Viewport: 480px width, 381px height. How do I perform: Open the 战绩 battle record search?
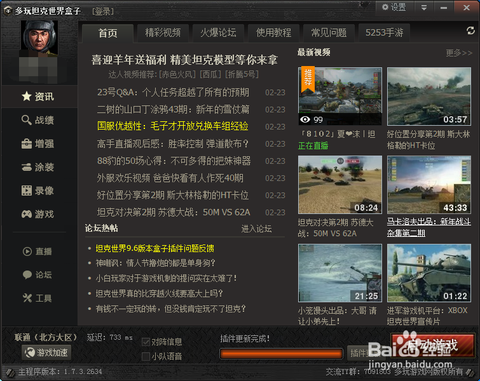pos(38,120)
